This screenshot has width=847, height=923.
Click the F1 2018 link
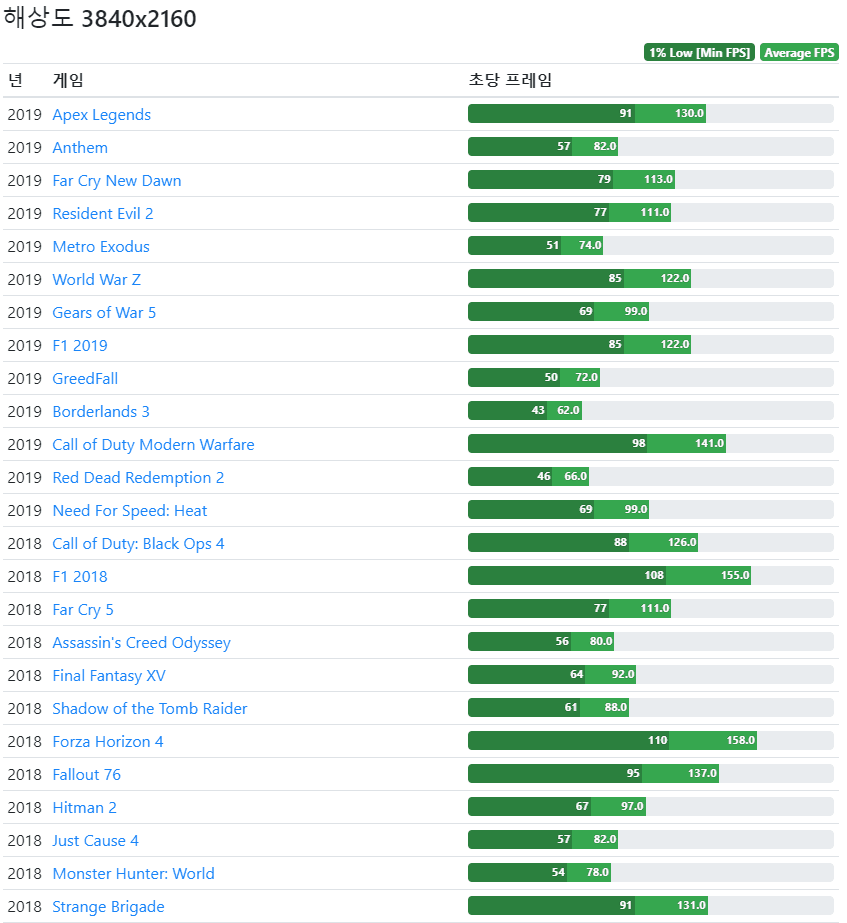click(80, 576)
